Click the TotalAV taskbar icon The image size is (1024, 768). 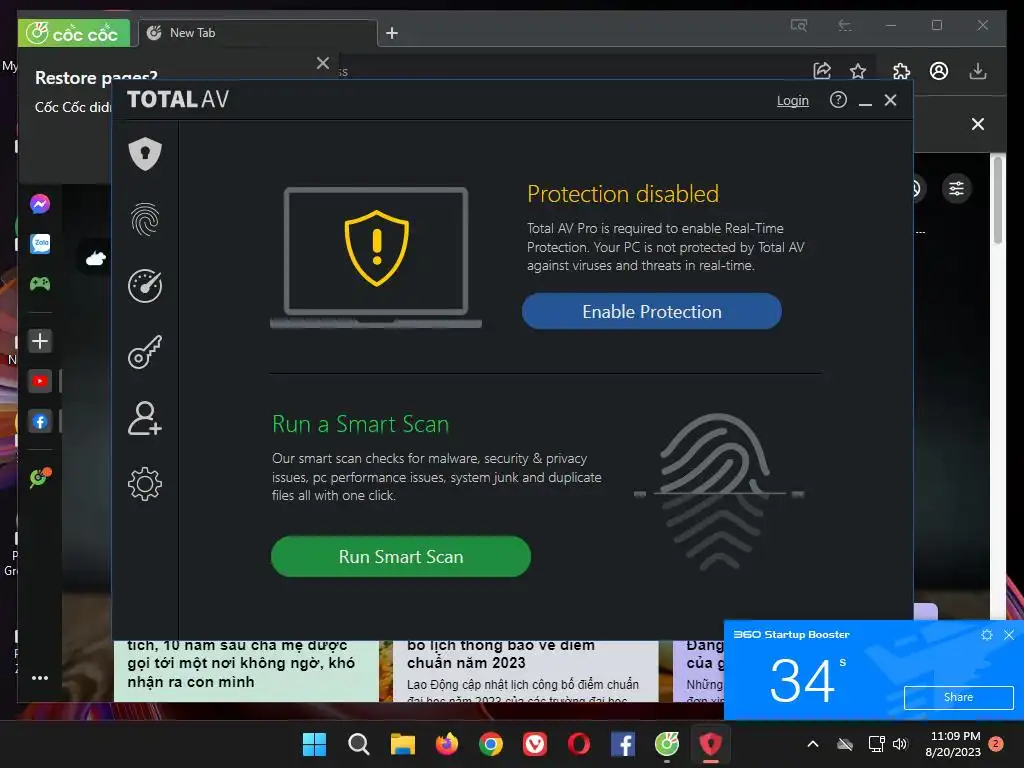coord(711,744)
